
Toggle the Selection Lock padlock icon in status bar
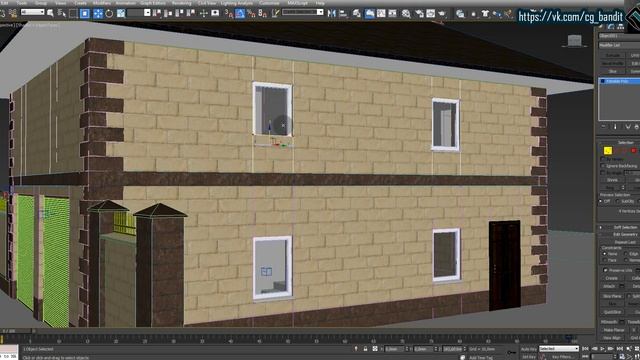coord(365,349)
